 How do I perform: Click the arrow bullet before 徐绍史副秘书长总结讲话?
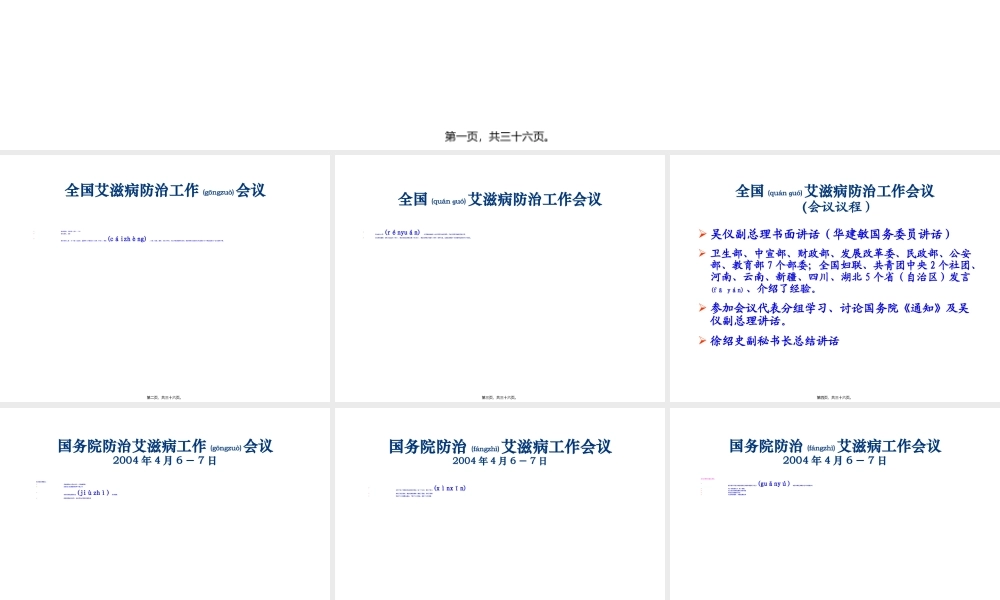point(703,341)
